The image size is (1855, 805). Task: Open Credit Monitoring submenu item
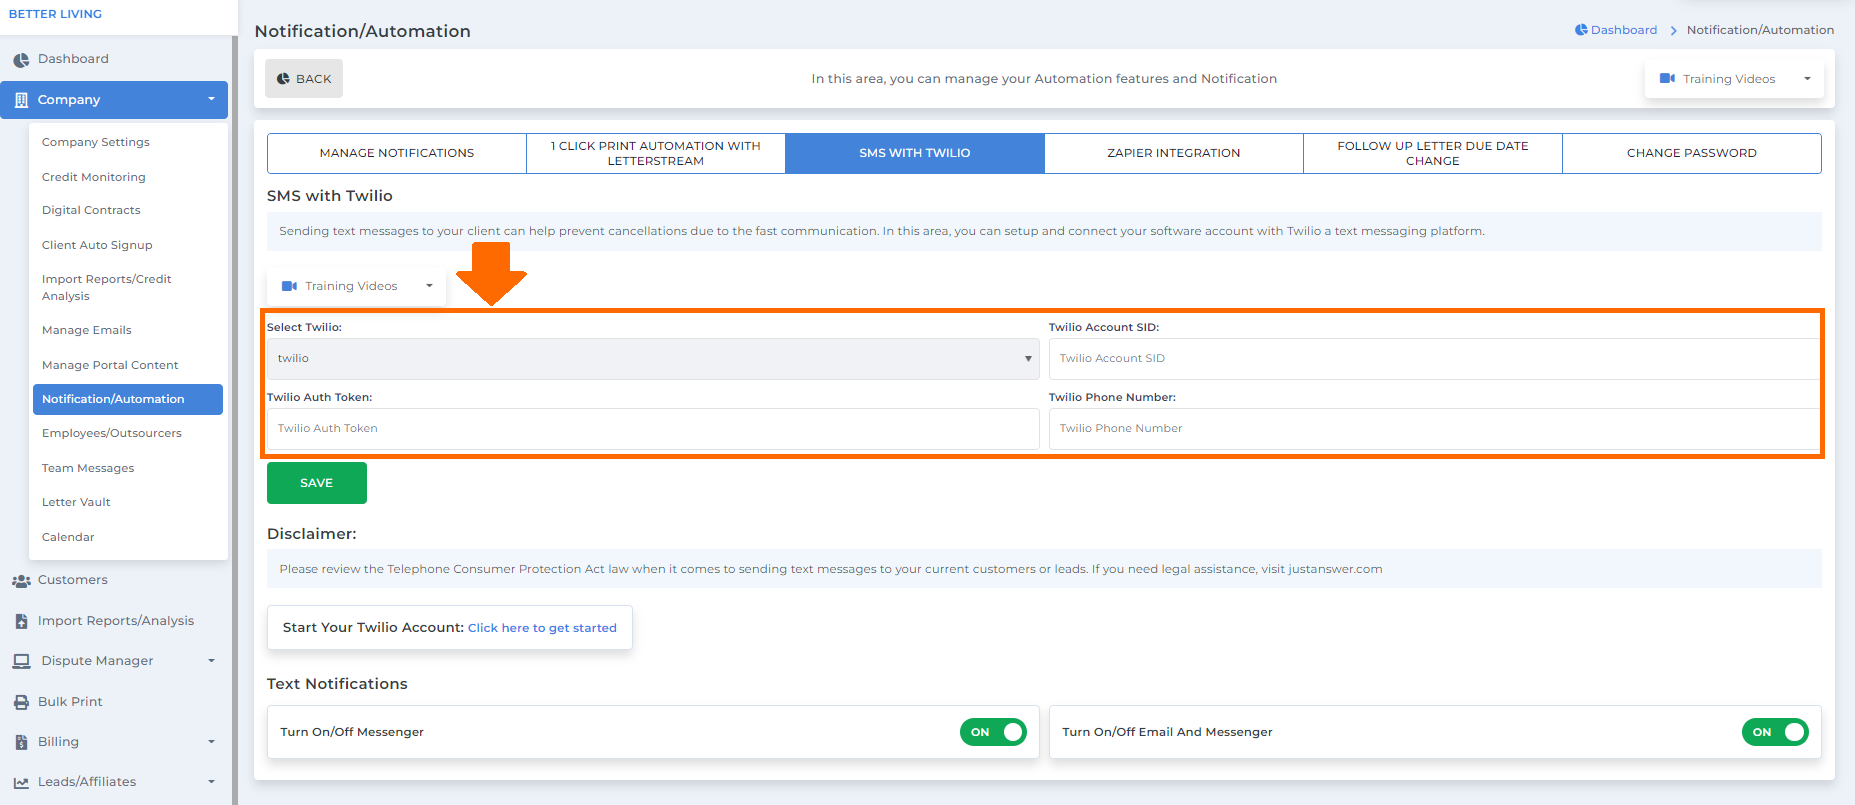pos(94,177)
